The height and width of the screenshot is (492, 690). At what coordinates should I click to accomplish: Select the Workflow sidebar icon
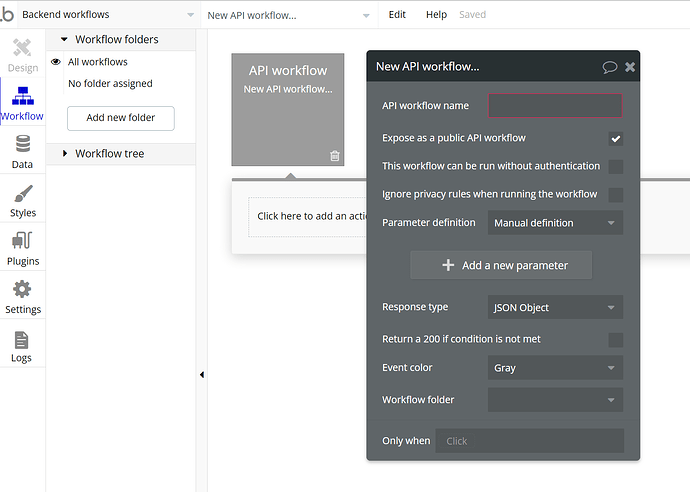tap(23, 96)
